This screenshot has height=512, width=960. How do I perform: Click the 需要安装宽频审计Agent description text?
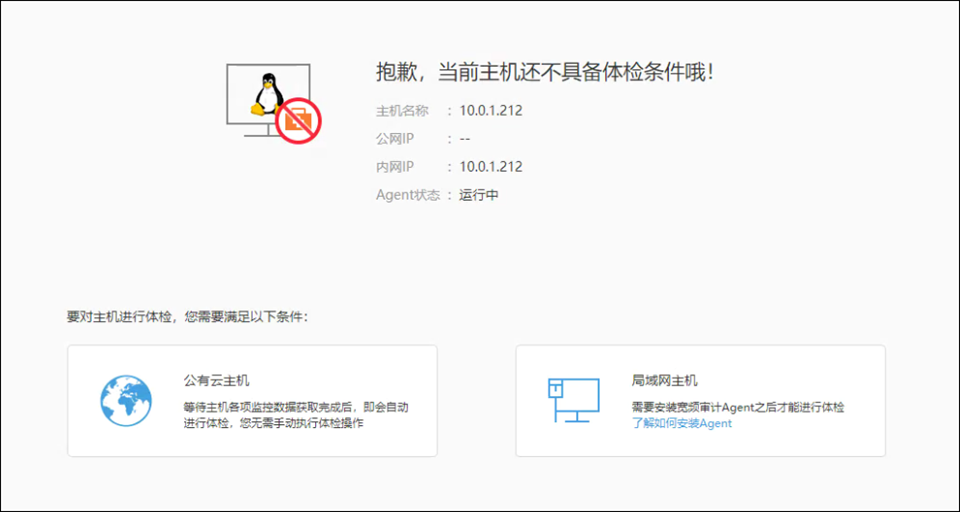(x=737, y=407)
